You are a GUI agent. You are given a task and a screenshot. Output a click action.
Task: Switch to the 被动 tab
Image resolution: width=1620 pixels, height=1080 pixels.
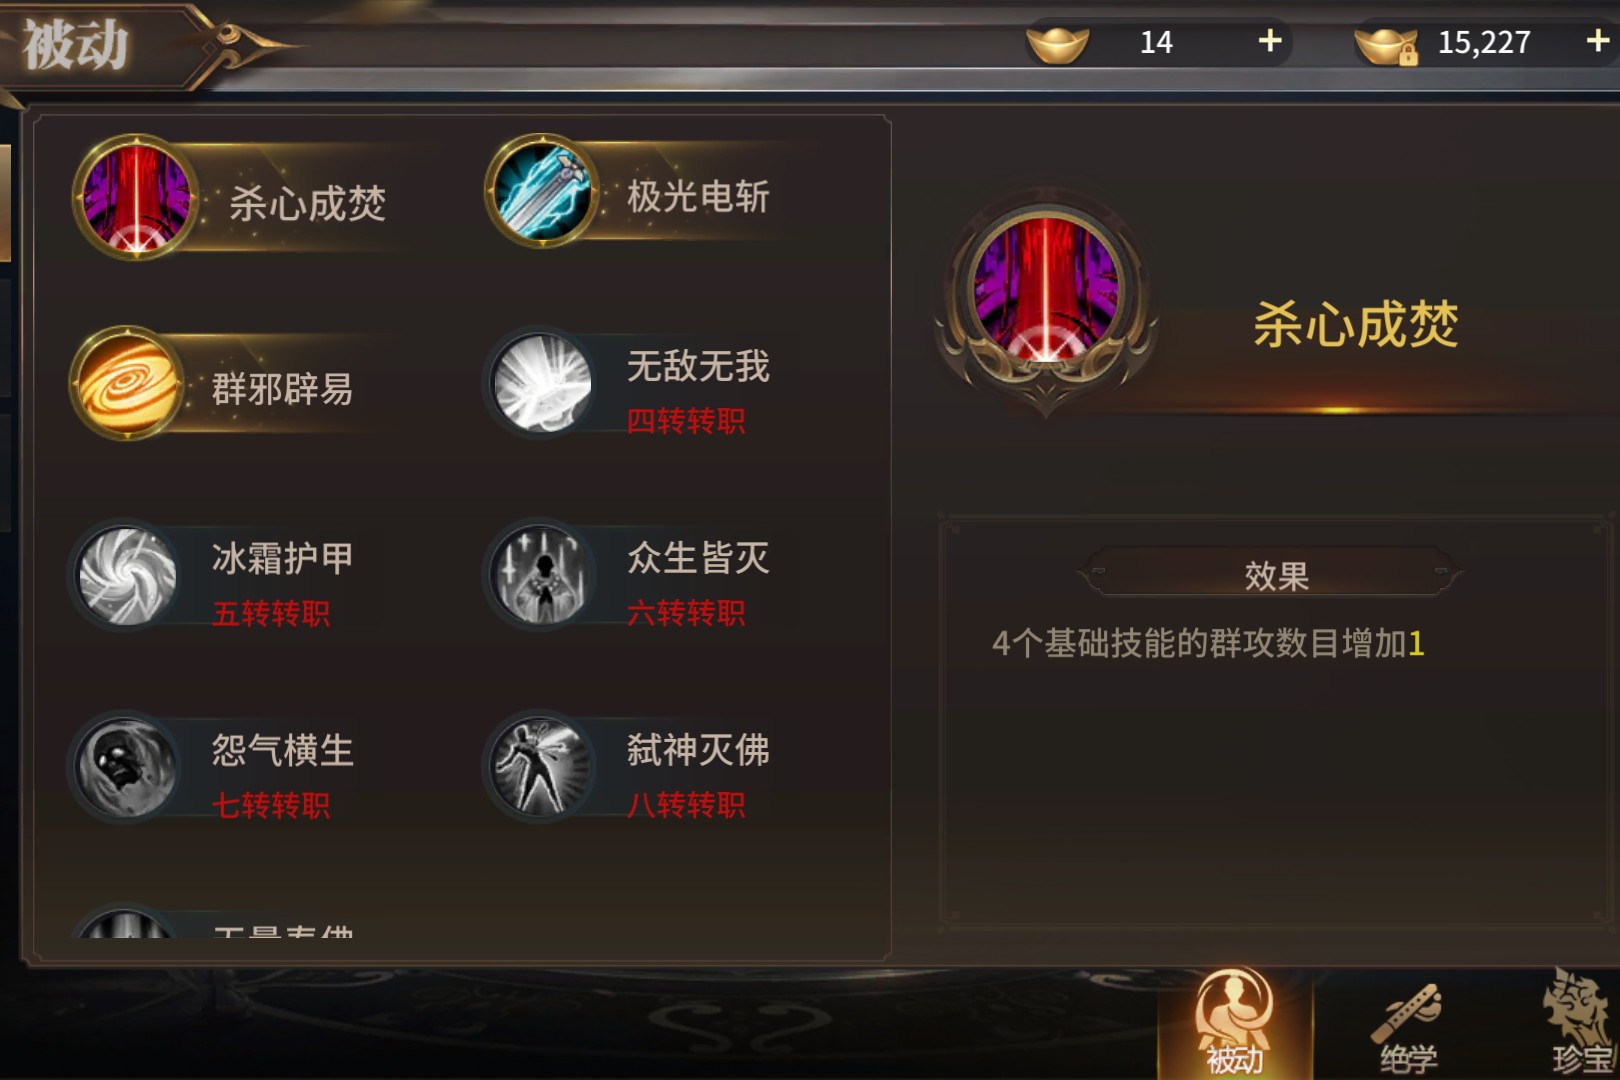(x=1235, y=1022)
